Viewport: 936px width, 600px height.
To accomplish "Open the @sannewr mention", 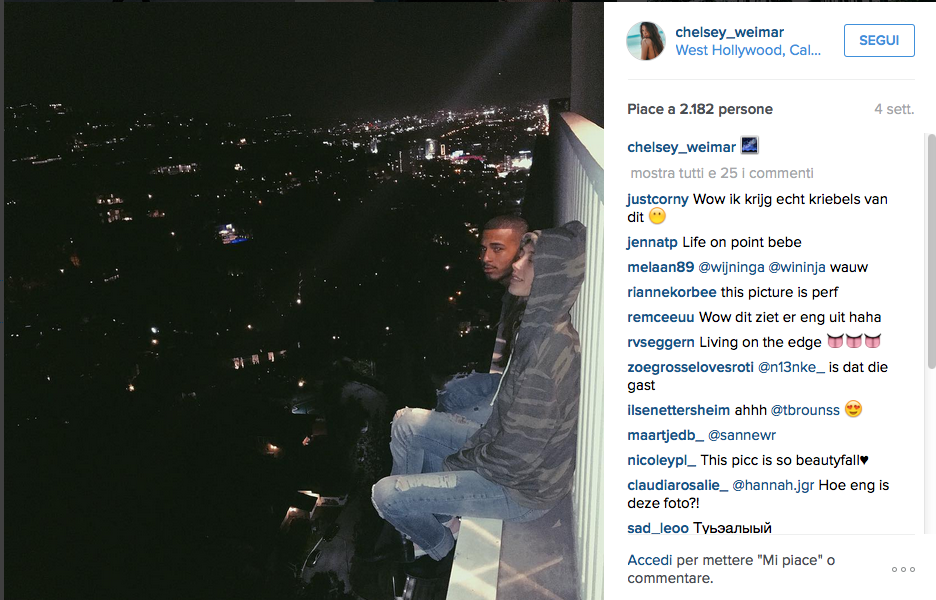I will 741,436.
